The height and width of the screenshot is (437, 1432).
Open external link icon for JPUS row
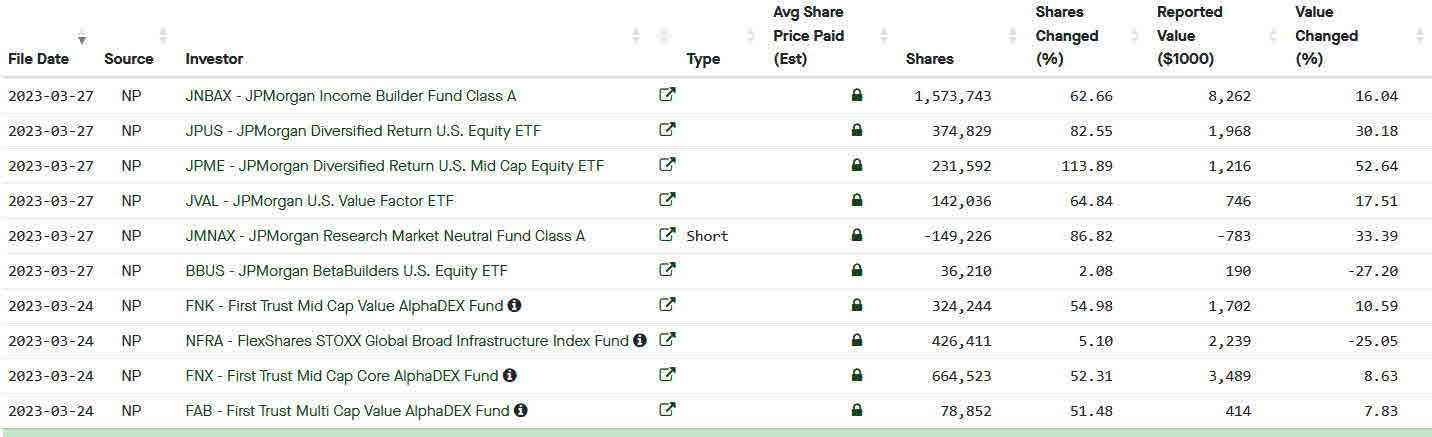pyautogui.click(x=667, y=130)
